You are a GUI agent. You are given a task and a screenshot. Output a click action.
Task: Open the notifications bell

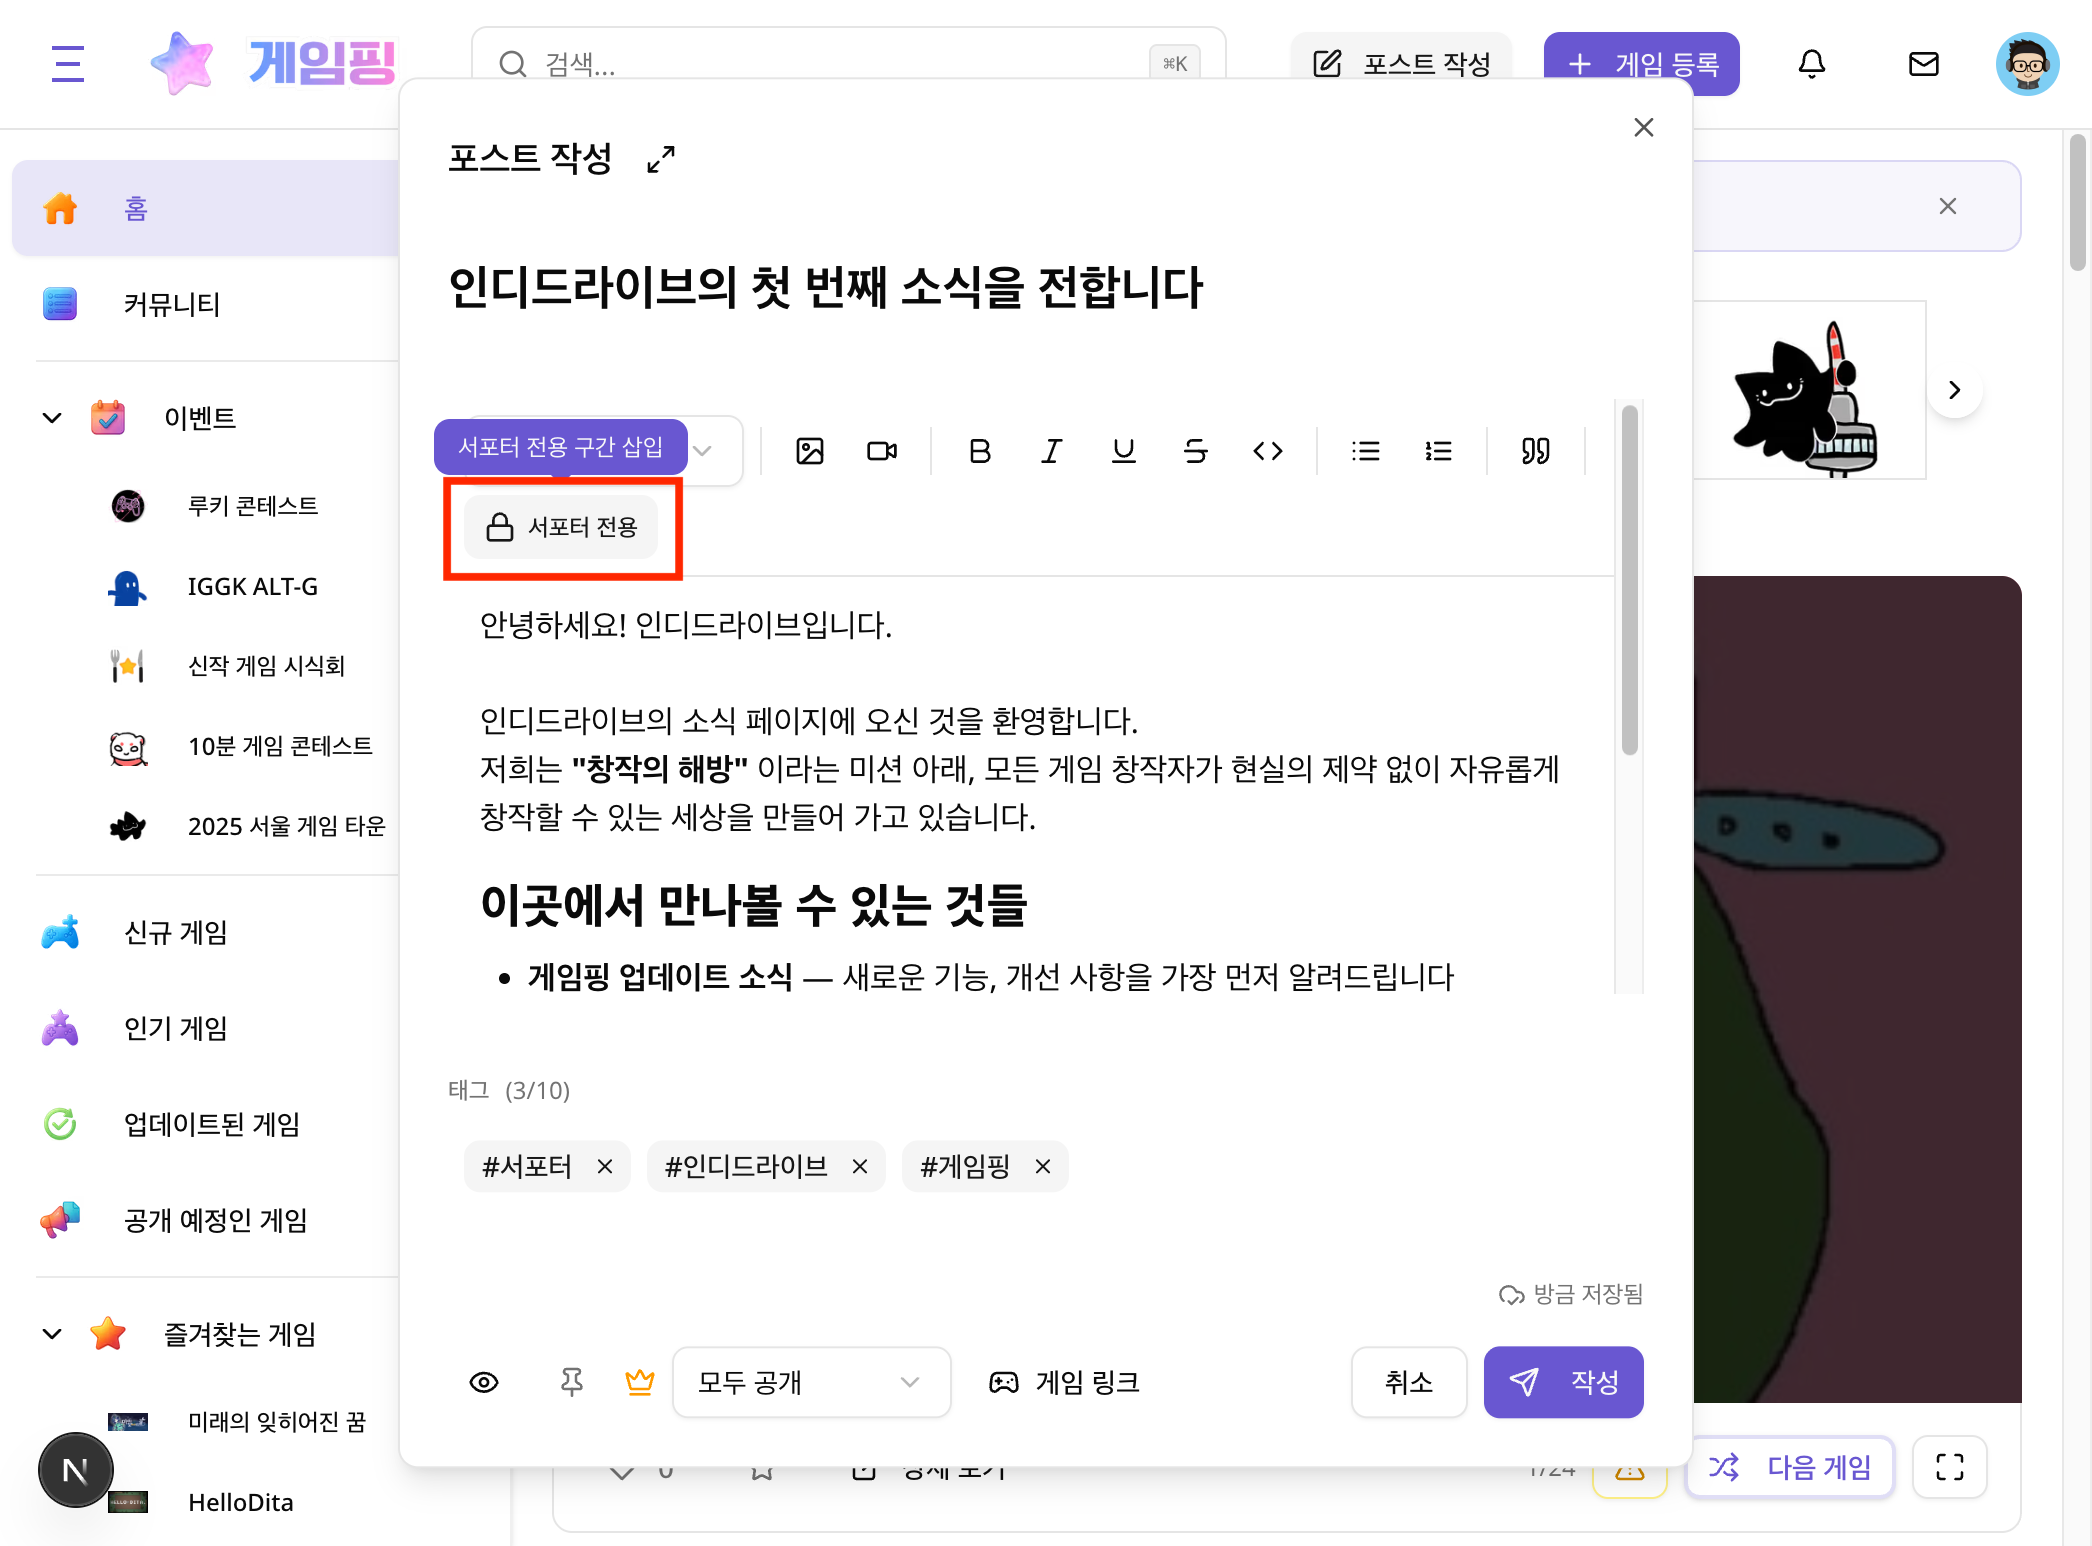(1813, 64)
